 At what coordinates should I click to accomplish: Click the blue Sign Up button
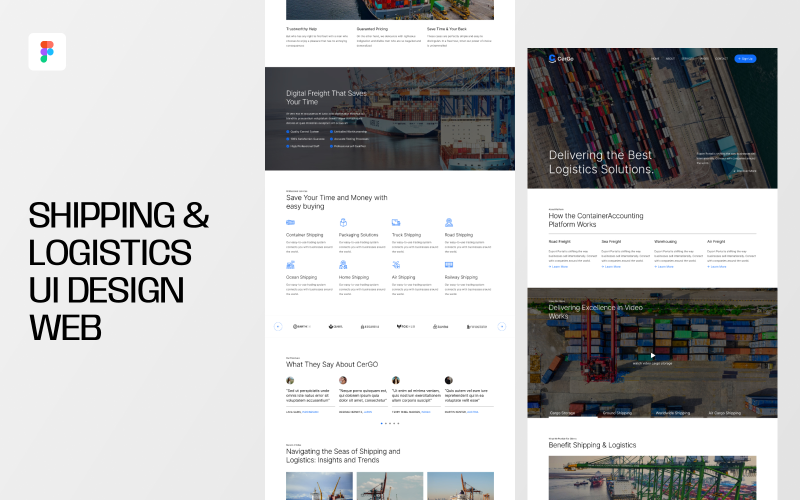(745, 59)
